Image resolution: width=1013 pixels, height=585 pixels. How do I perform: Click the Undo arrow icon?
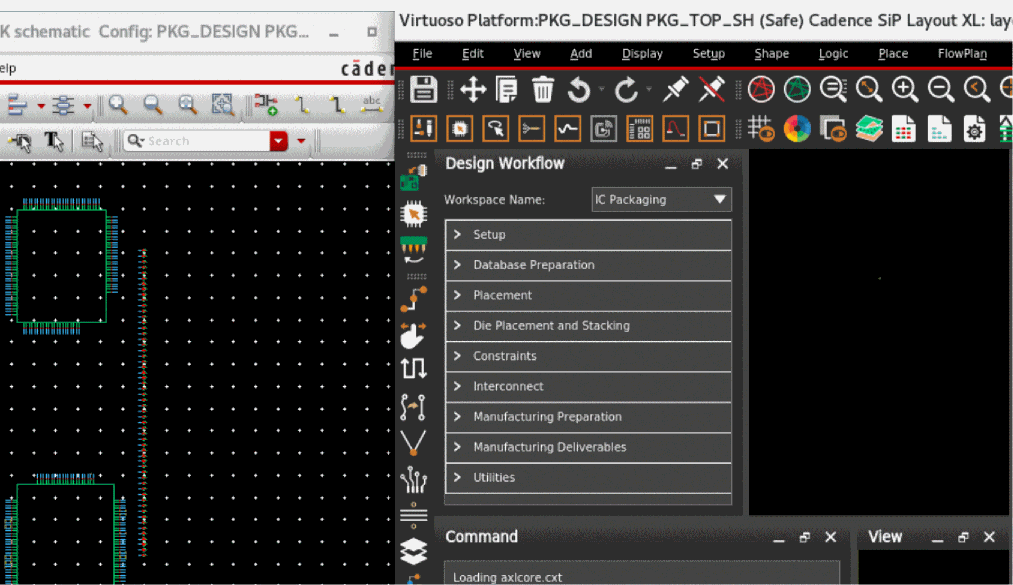579,89
